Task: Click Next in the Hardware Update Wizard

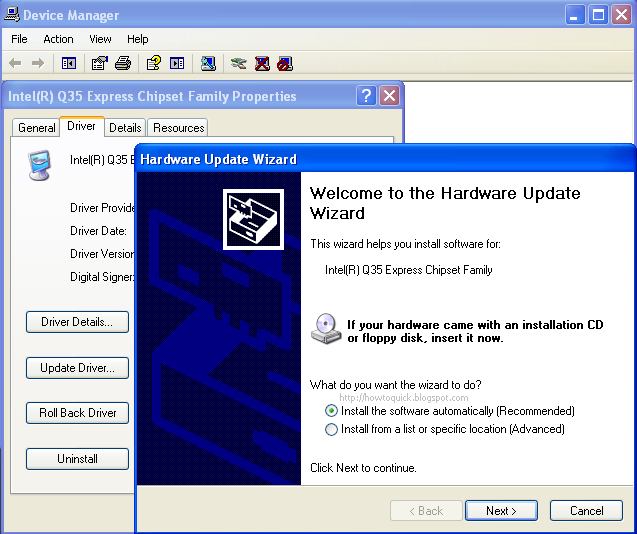Action: [501, 510]
